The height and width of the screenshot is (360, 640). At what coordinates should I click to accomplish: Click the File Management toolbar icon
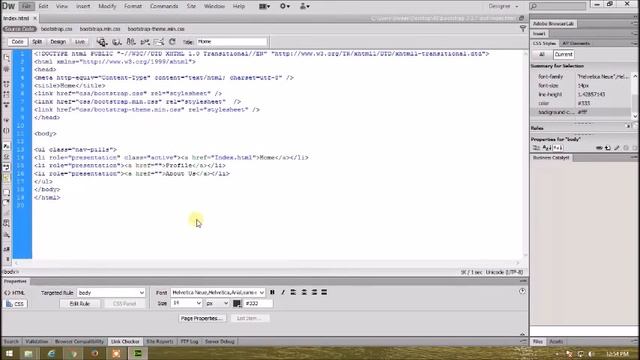pos(131,42)
